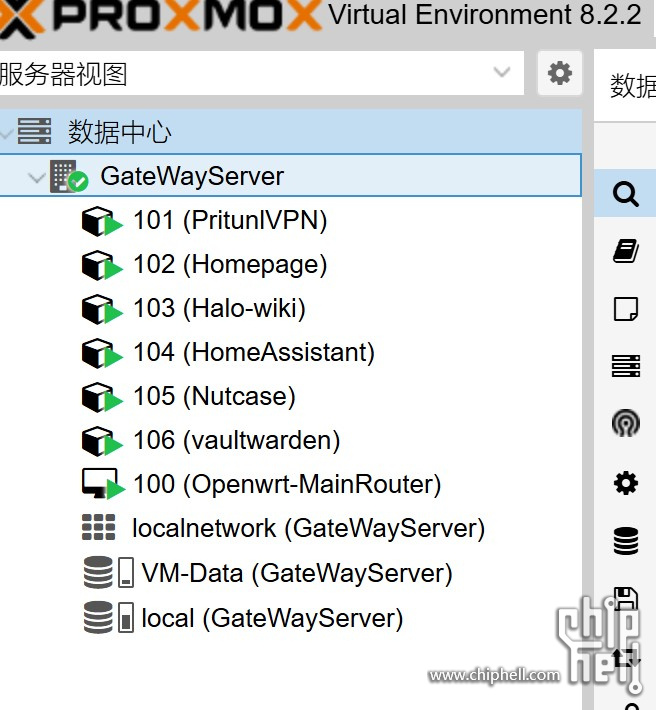656x710 pixels.
Task: Open the Summary book icon menu item
Action: 626,251
